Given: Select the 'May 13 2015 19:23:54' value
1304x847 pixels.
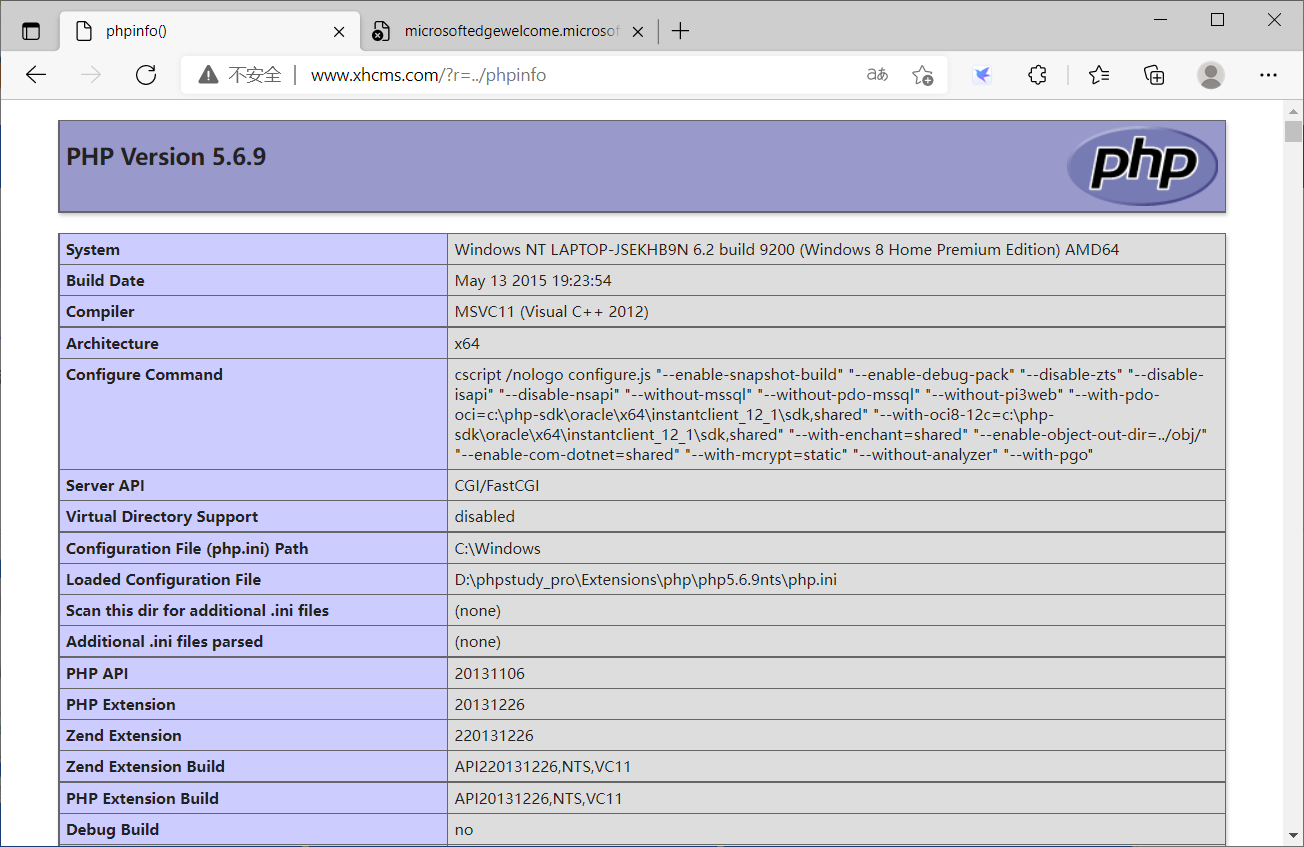Looking at the screenshot, I should point(533,280).
